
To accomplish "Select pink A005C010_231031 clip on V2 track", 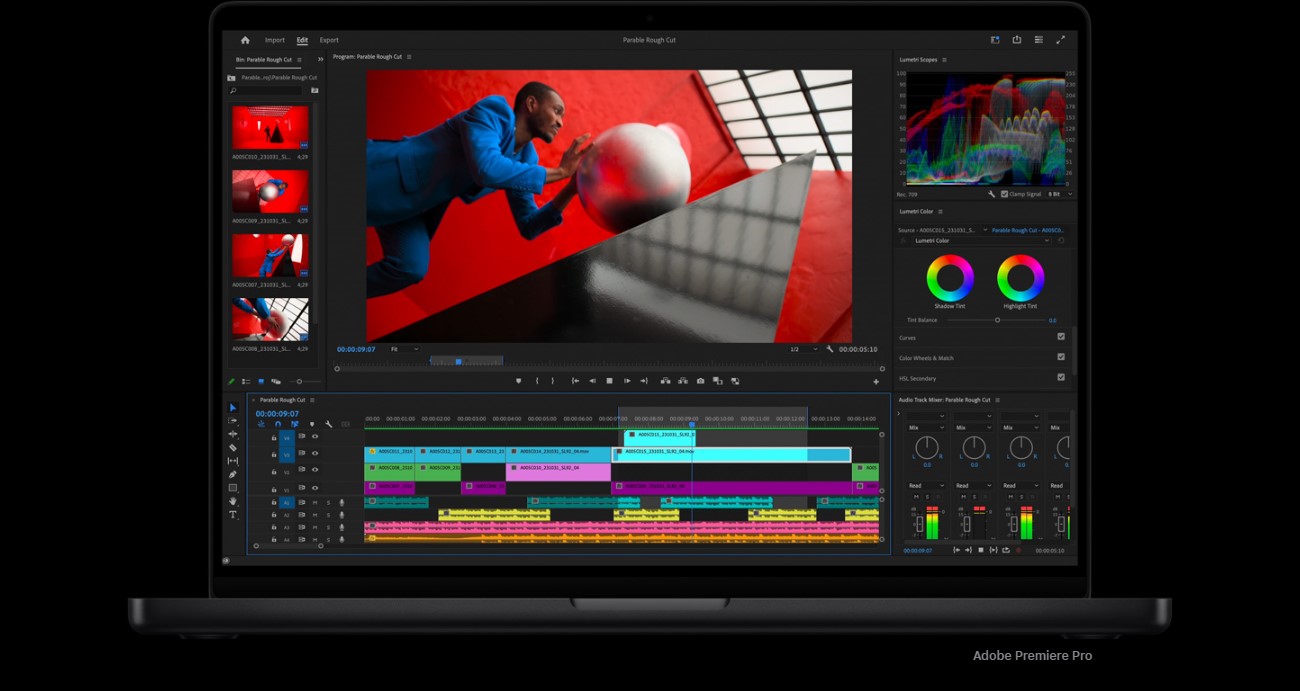I will point(558,470).
